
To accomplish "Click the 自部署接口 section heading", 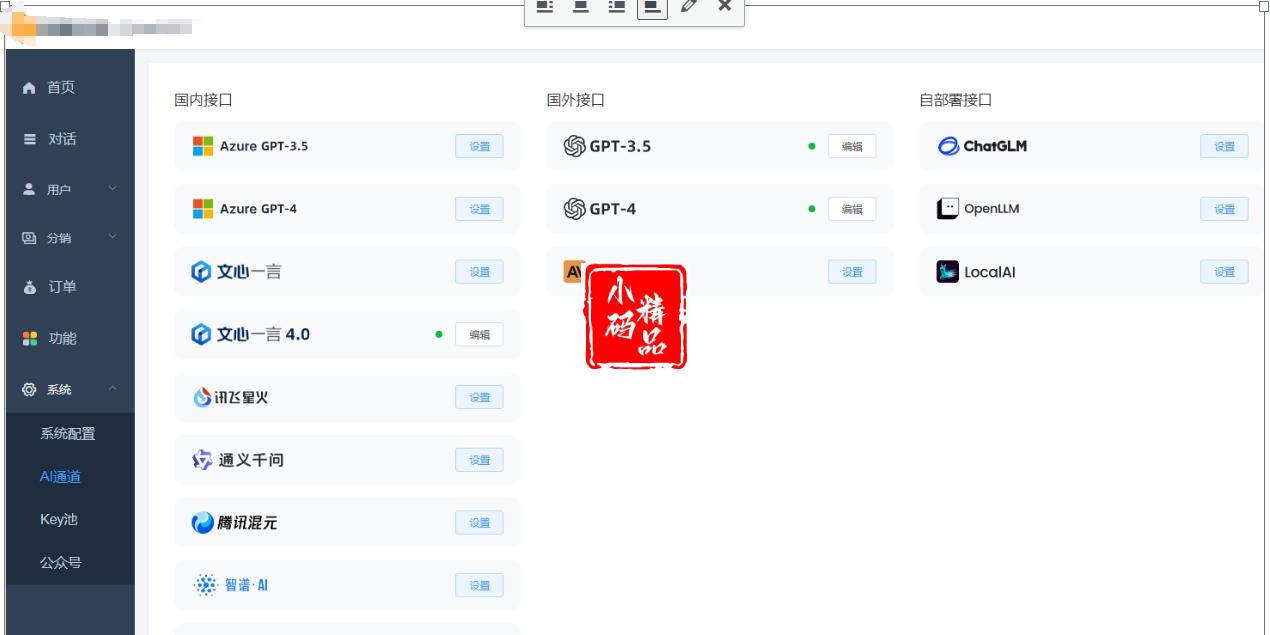I will pos(955,100).
